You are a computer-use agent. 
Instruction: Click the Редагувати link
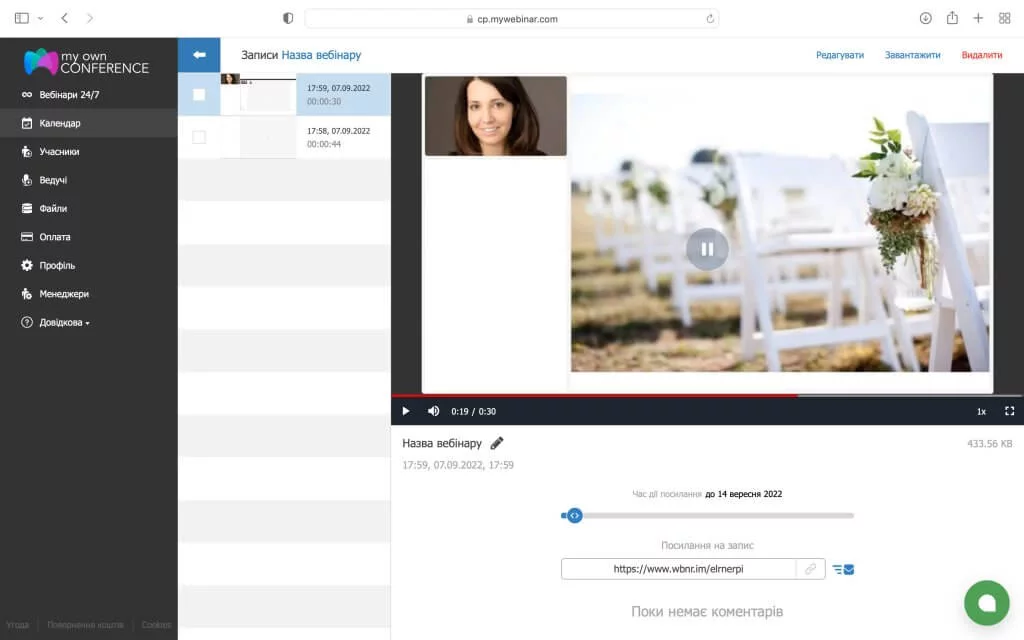tap(839, 55)
